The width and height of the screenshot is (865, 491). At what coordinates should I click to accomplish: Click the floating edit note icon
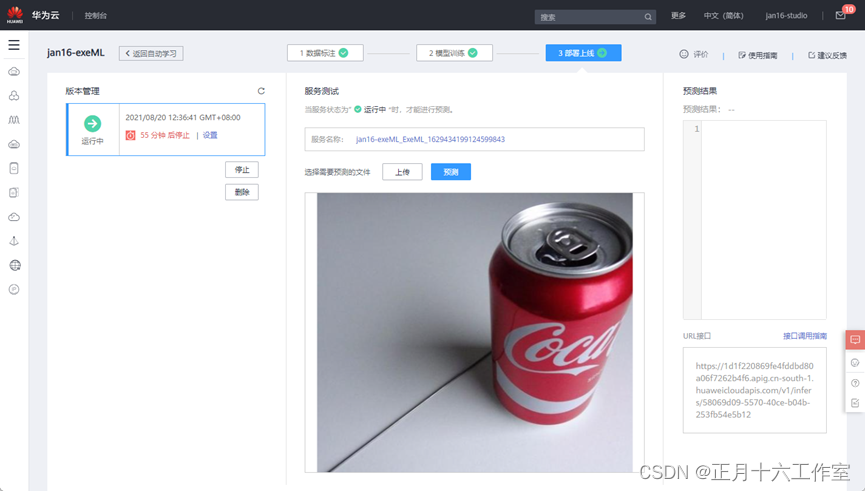click(855, 403)
